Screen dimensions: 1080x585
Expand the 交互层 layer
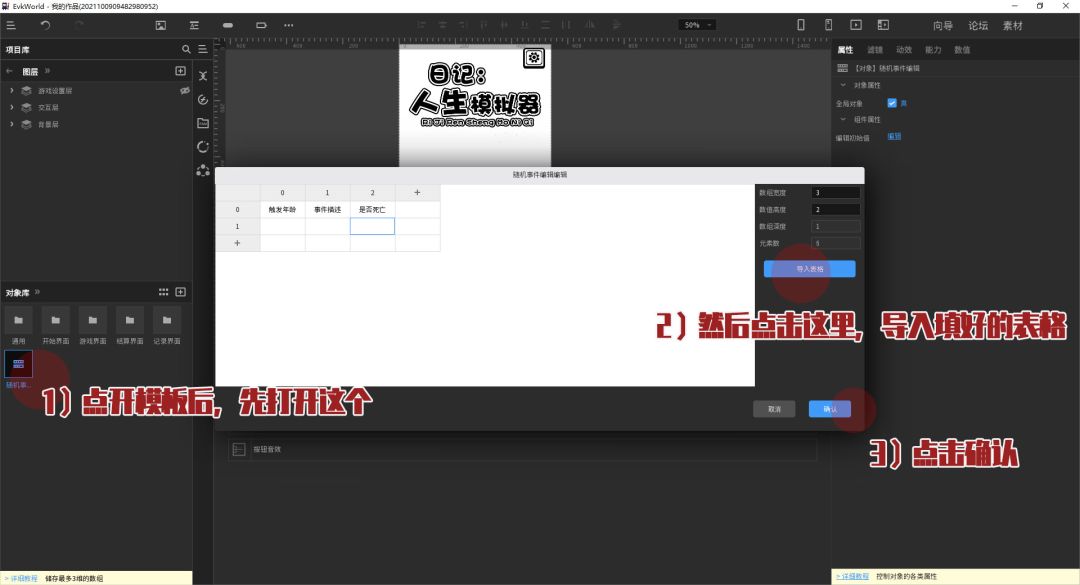[x=12, y=107]
